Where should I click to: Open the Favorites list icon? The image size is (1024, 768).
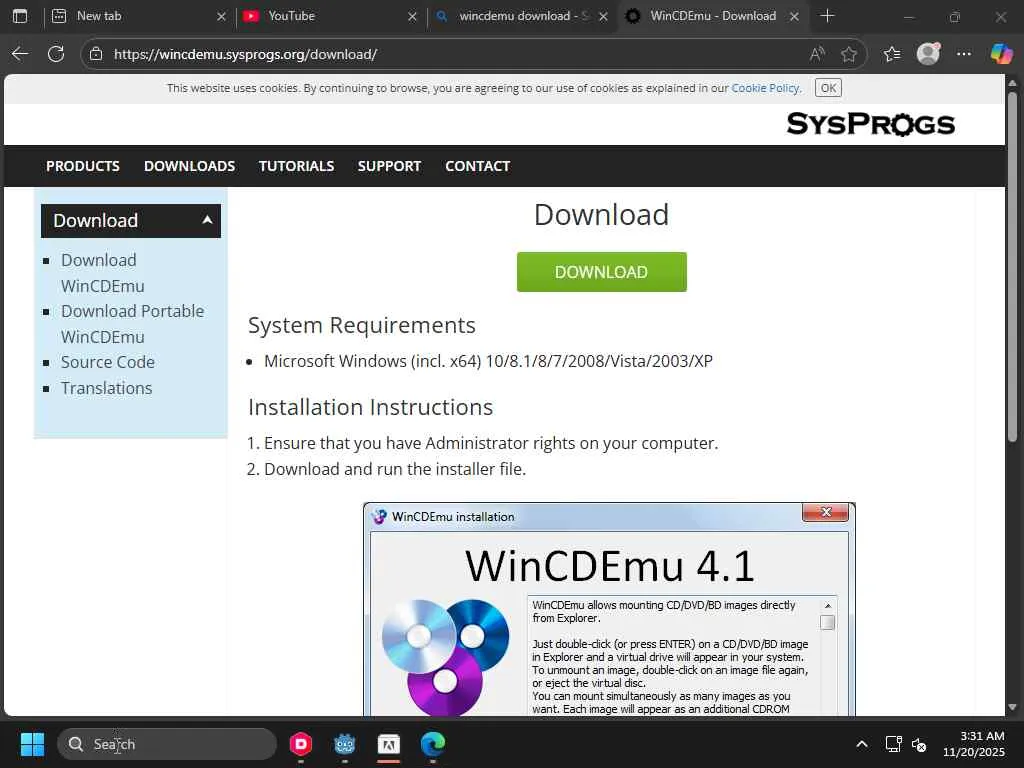coord(892,54)
